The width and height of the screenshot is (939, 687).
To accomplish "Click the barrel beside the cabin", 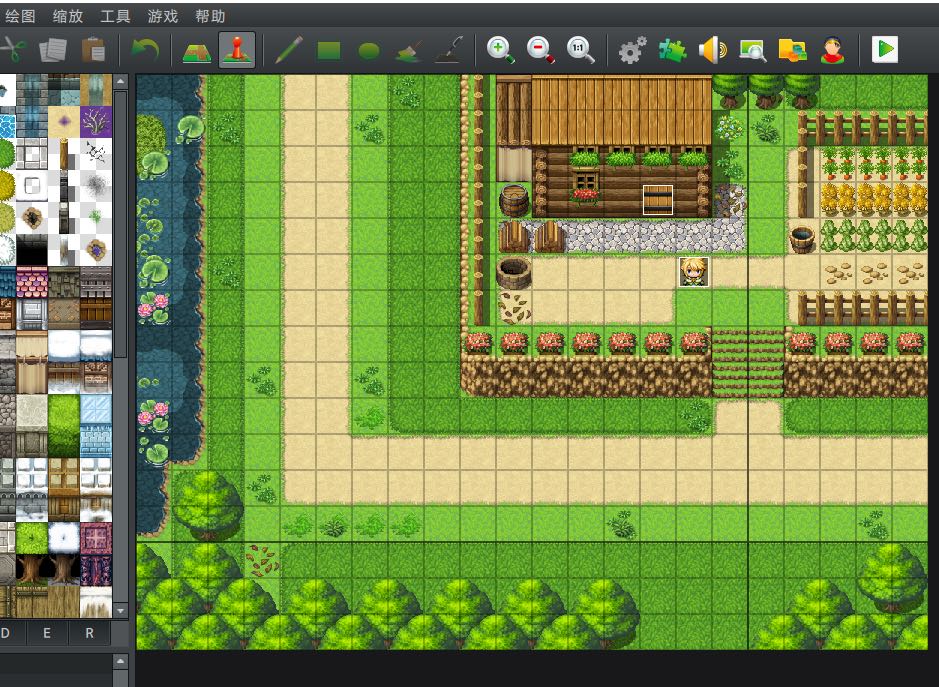I will 514,201.
